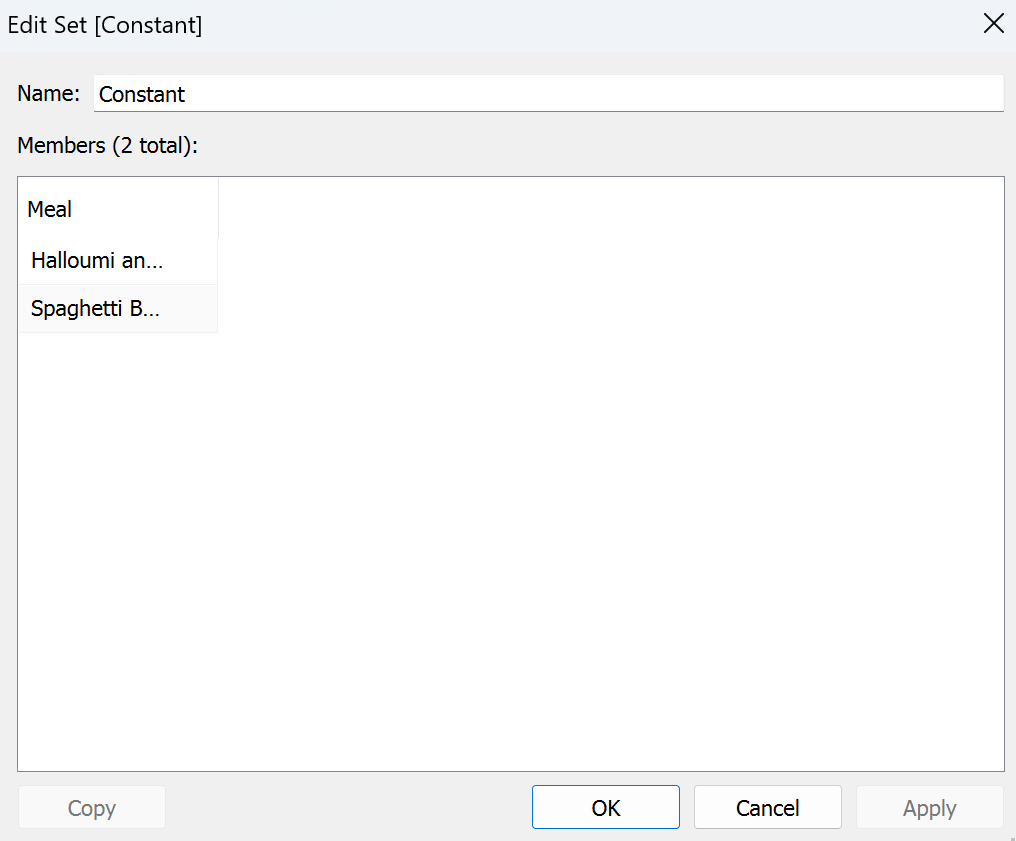
Task: Click the ellipsis on the Spaghetti entry
Action: [x=150, y=309]
